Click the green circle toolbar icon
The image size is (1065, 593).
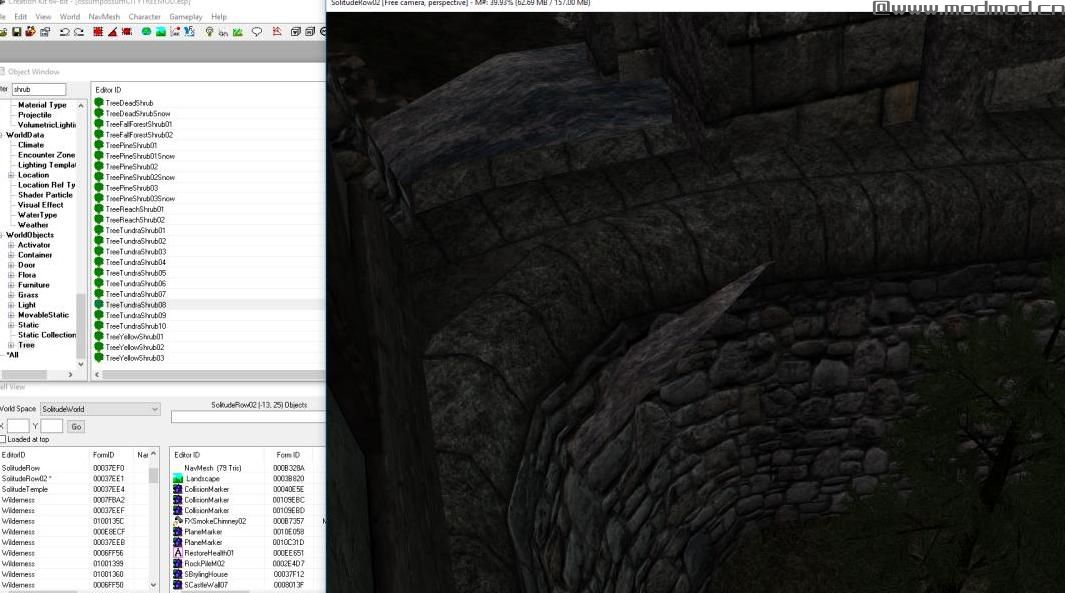coord(146,32)
